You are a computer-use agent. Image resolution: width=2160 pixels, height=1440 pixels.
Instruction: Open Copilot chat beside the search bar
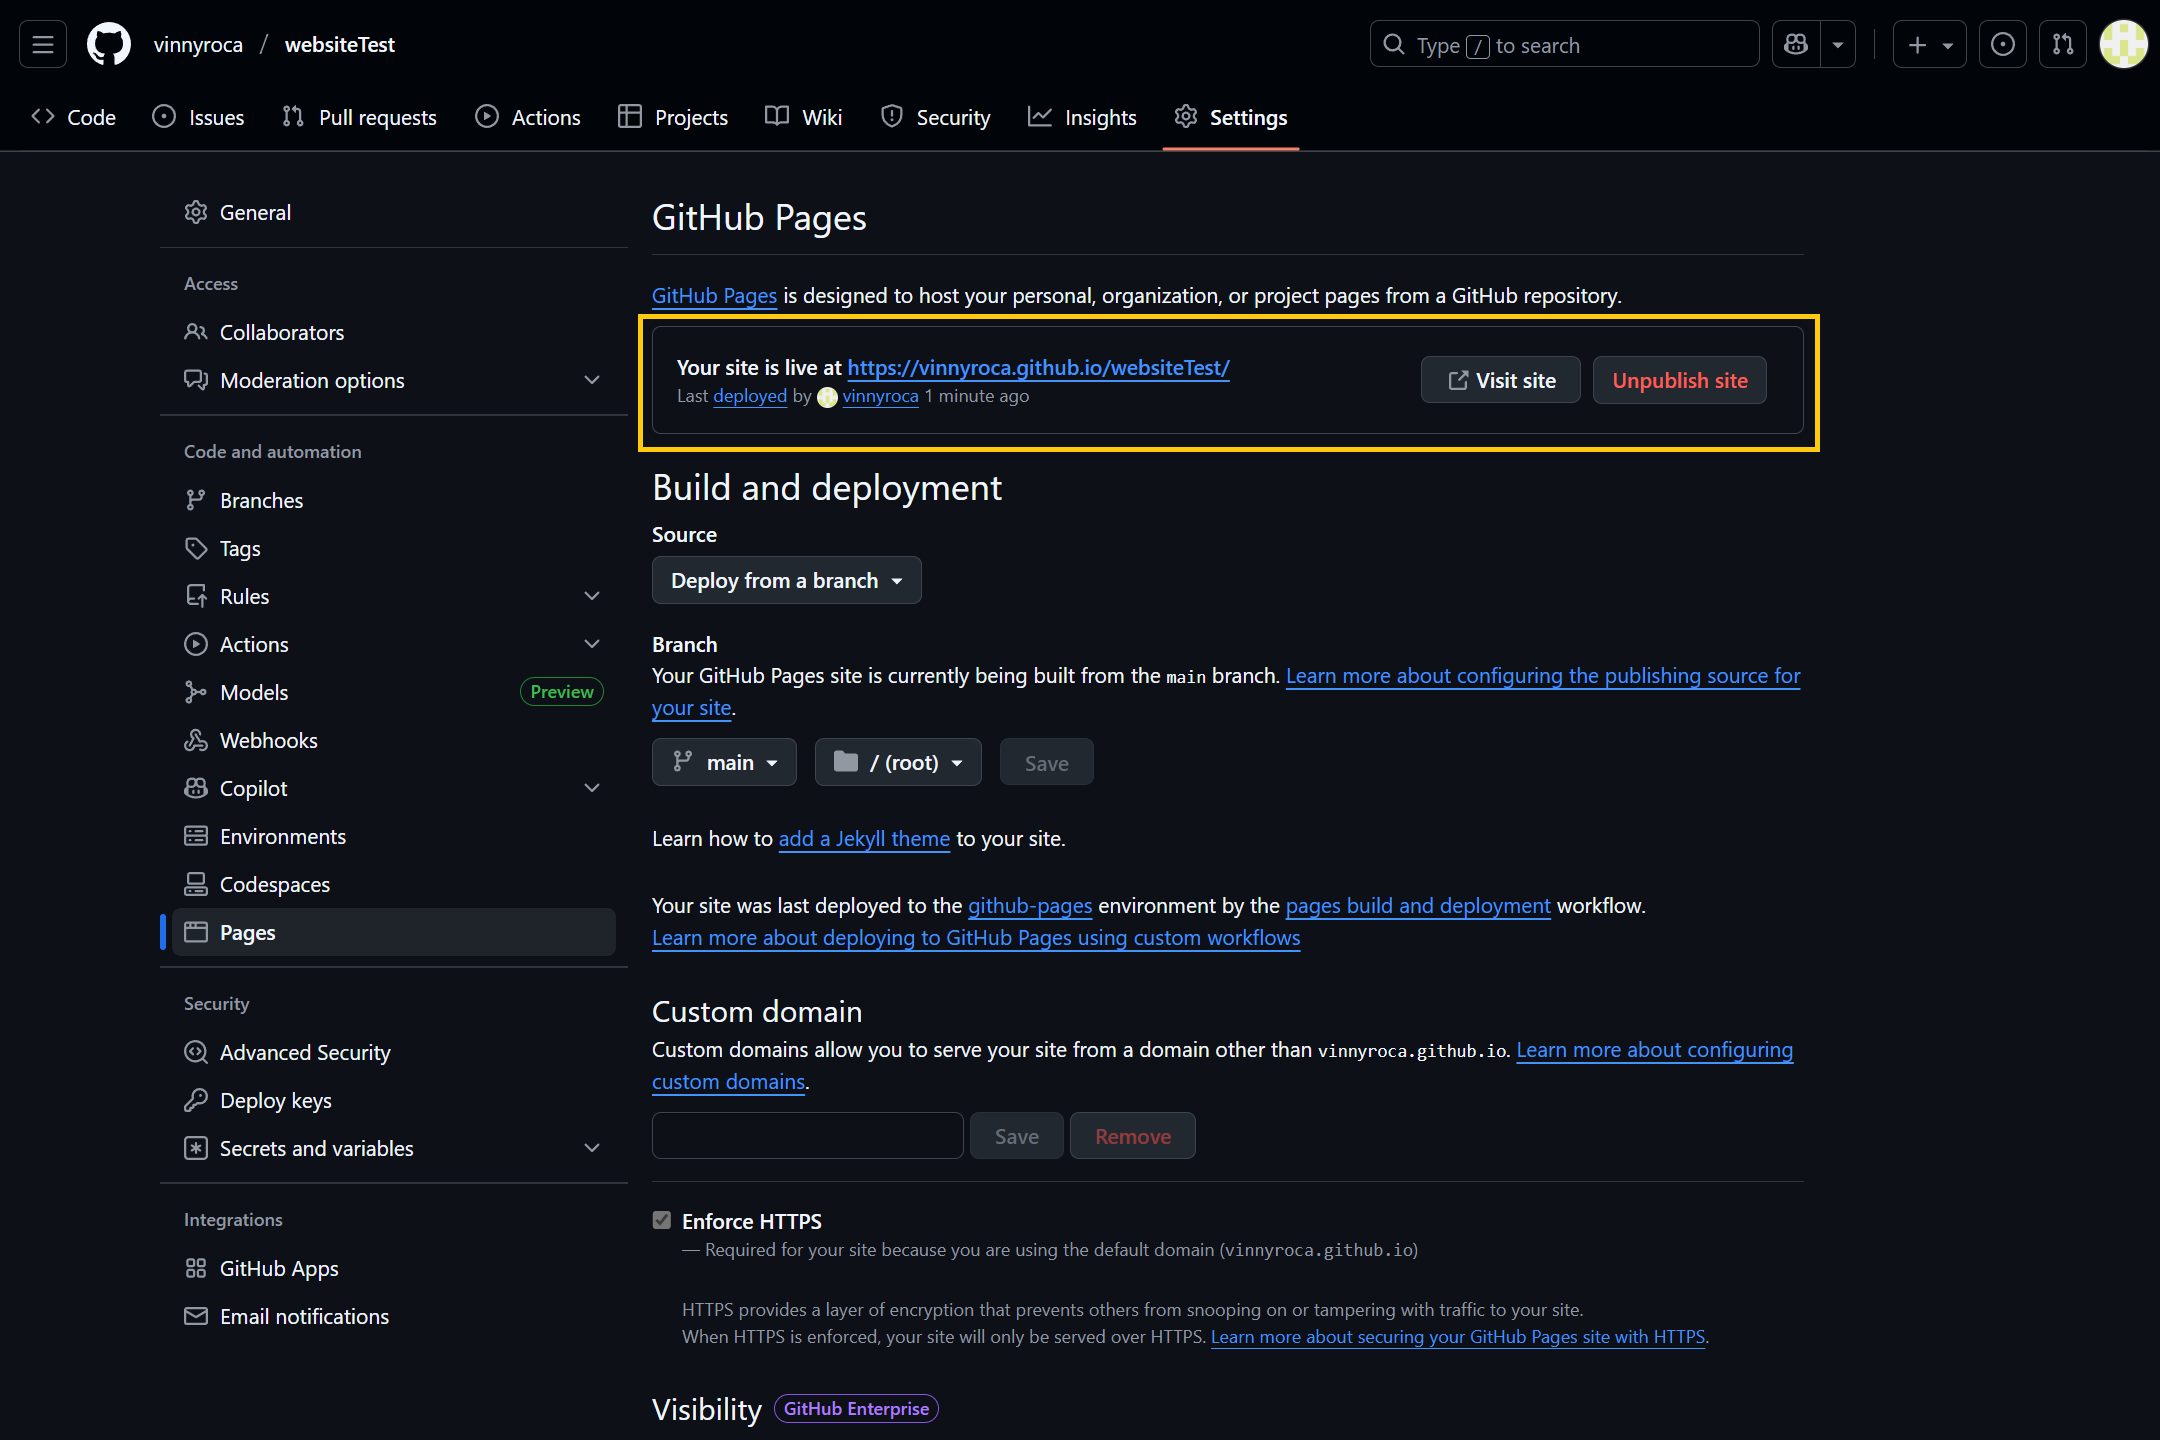1795,44
